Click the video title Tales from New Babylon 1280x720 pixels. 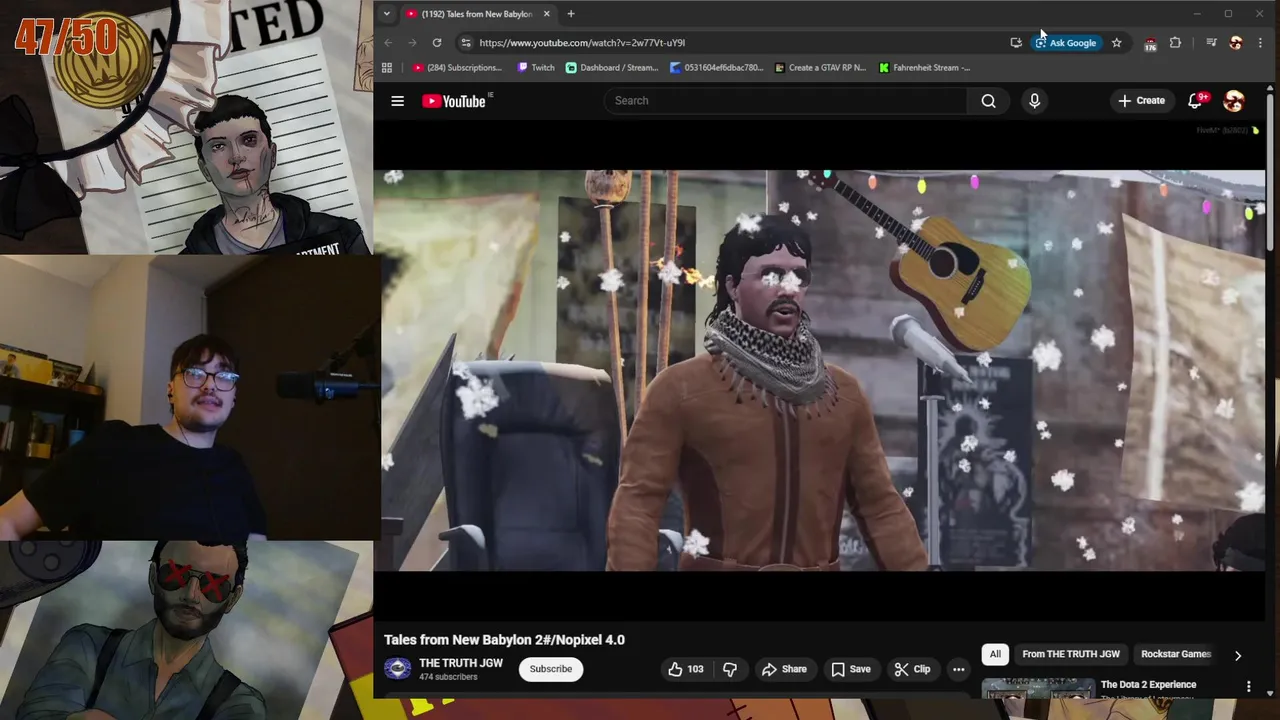tap(504, 640)
